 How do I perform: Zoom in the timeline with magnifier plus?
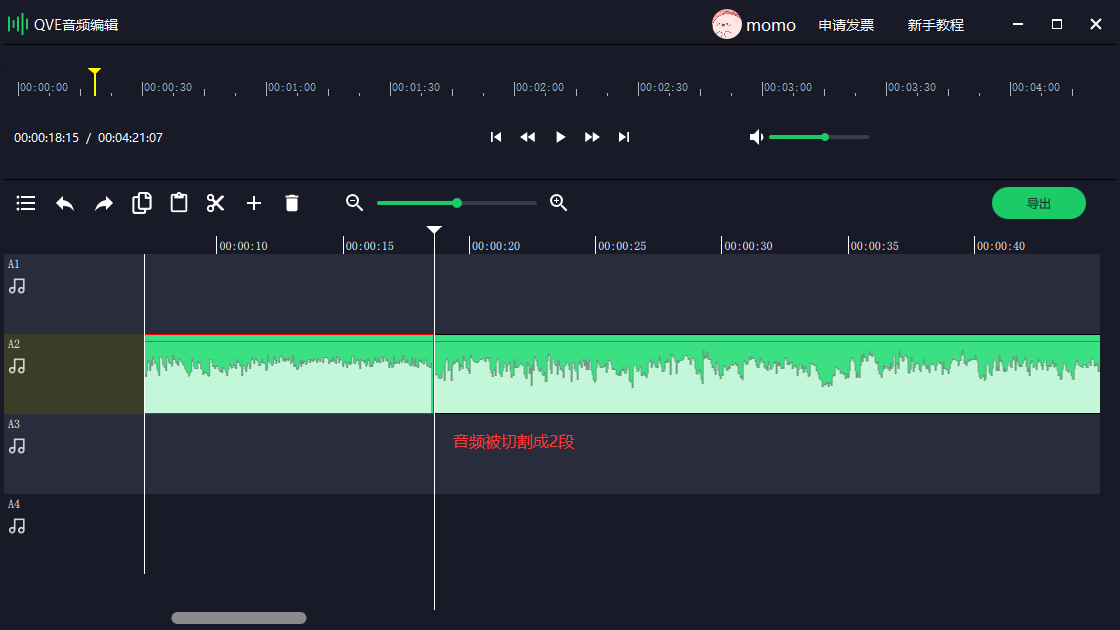(x=559, y=203)
